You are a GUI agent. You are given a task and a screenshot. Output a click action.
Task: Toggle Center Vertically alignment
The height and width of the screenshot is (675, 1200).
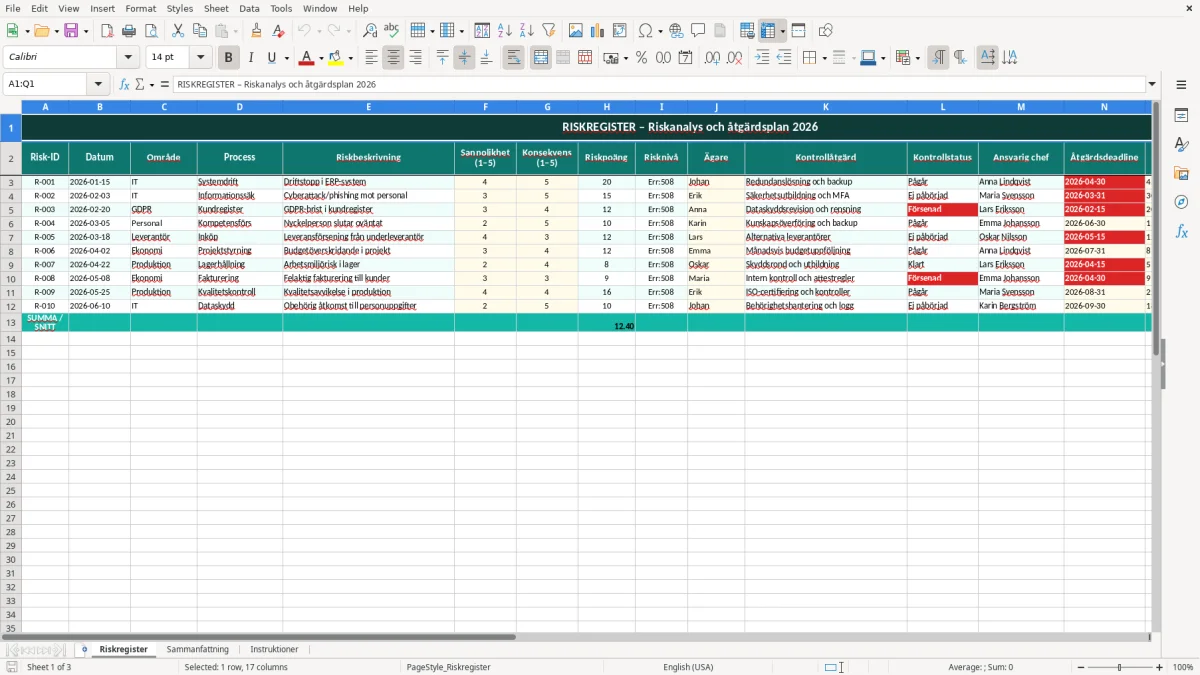[464, 58]
